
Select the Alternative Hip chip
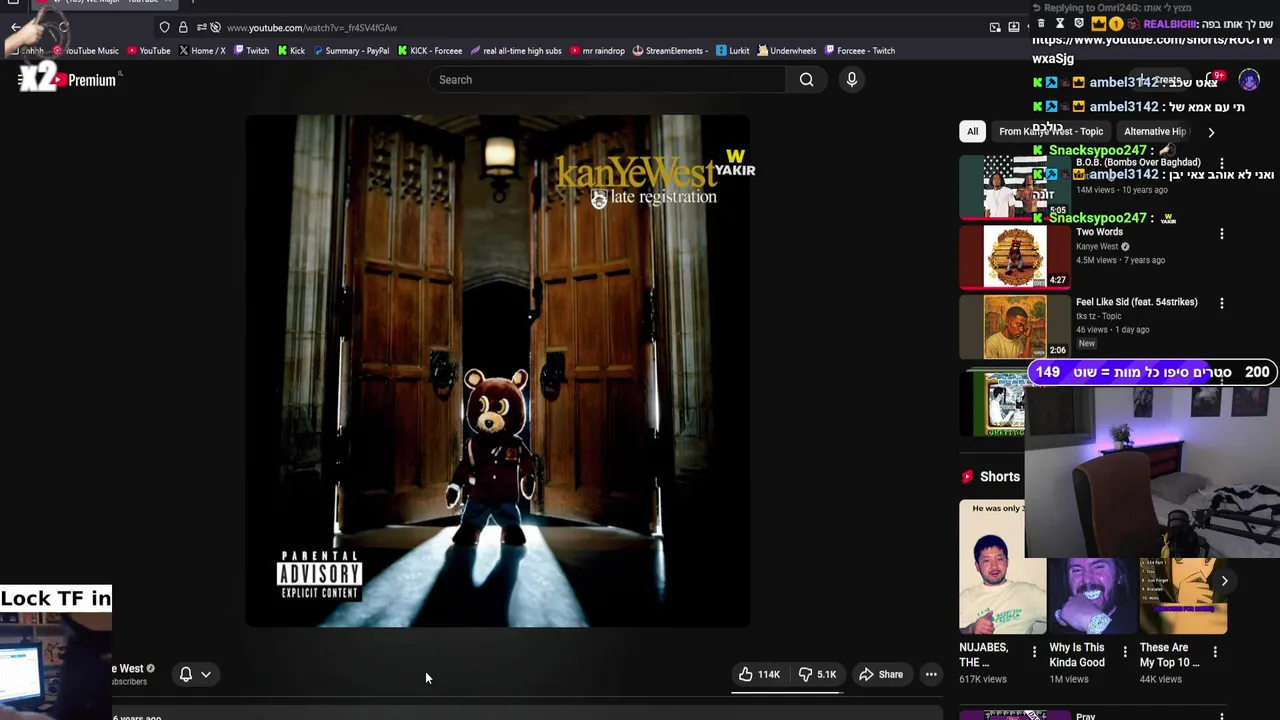[1155, 131]
